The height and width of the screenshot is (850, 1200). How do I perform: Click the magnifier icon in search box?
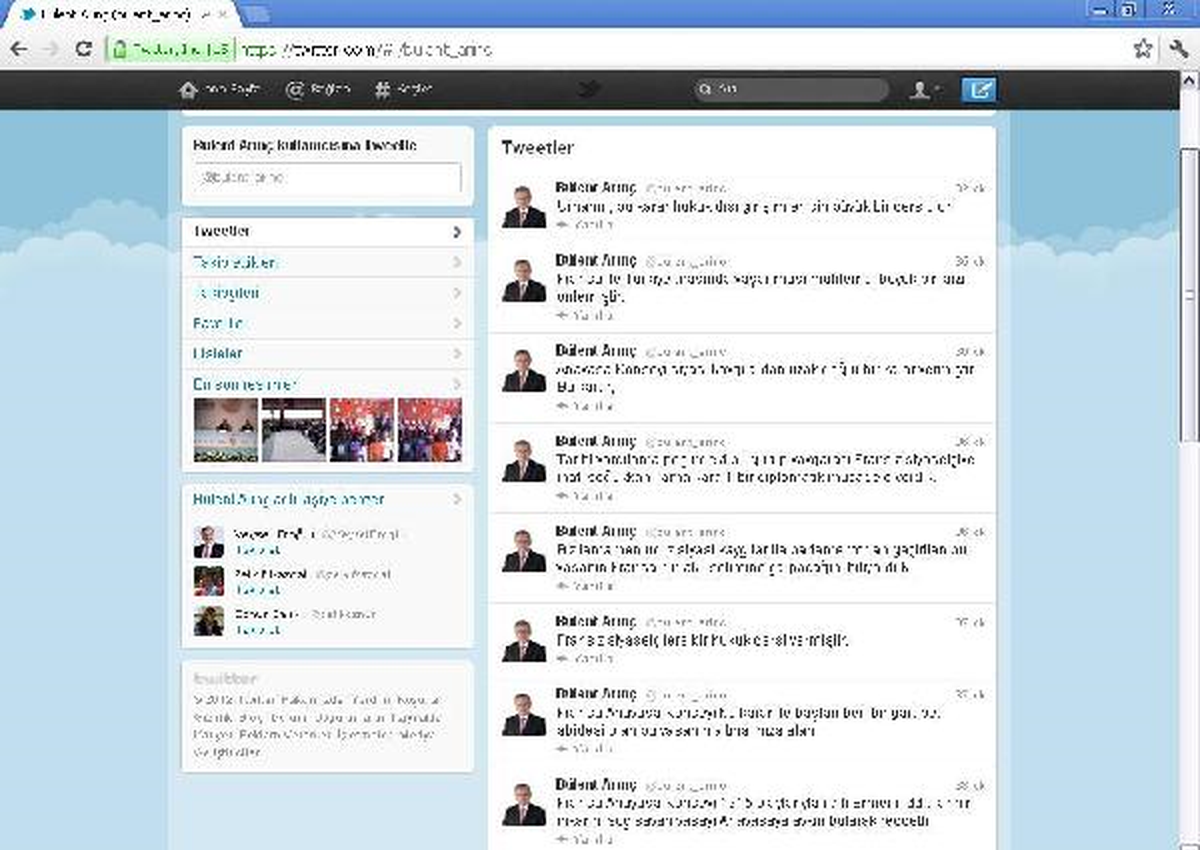pos(707,90)
